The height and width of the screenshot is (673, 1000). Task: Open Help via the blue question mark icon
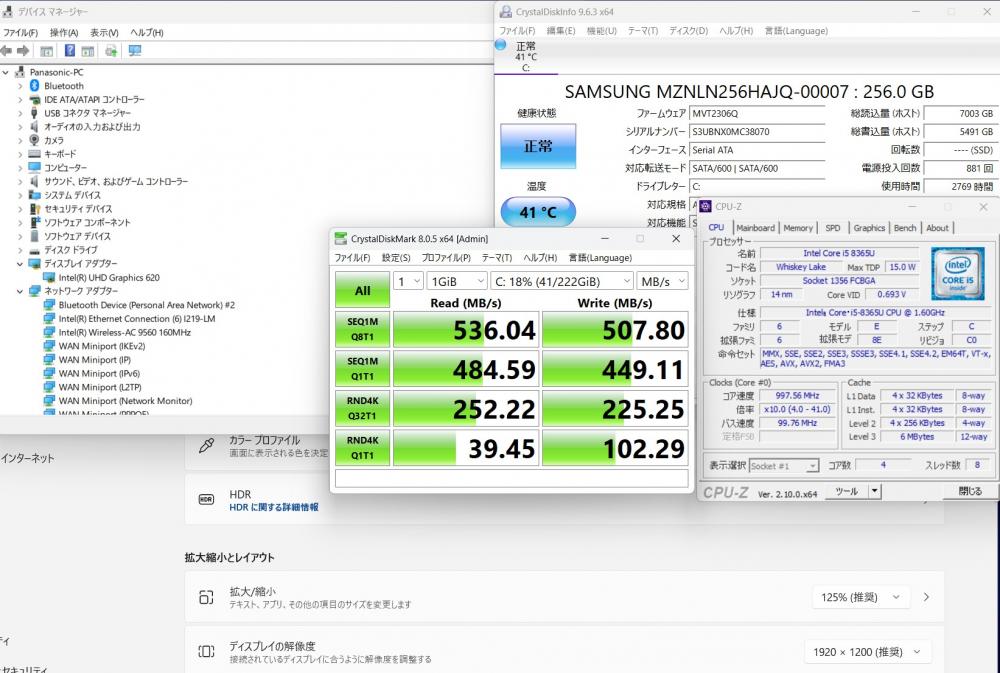70,51
